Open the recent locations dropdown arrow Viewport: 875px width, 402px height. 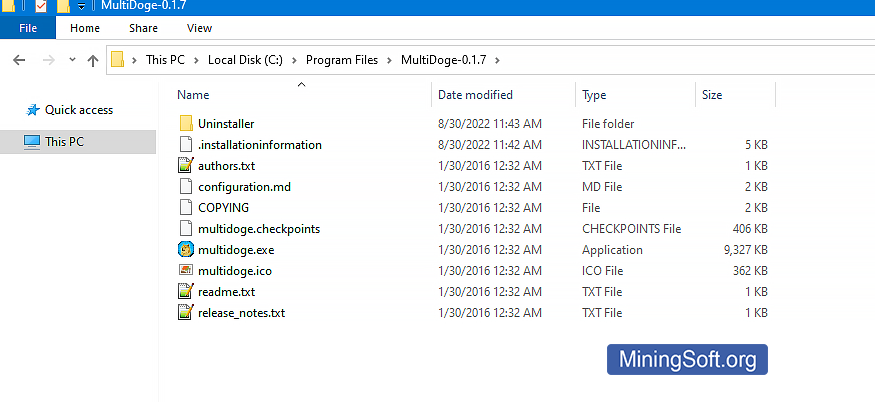pyautogui.click(x=72, y=60)
